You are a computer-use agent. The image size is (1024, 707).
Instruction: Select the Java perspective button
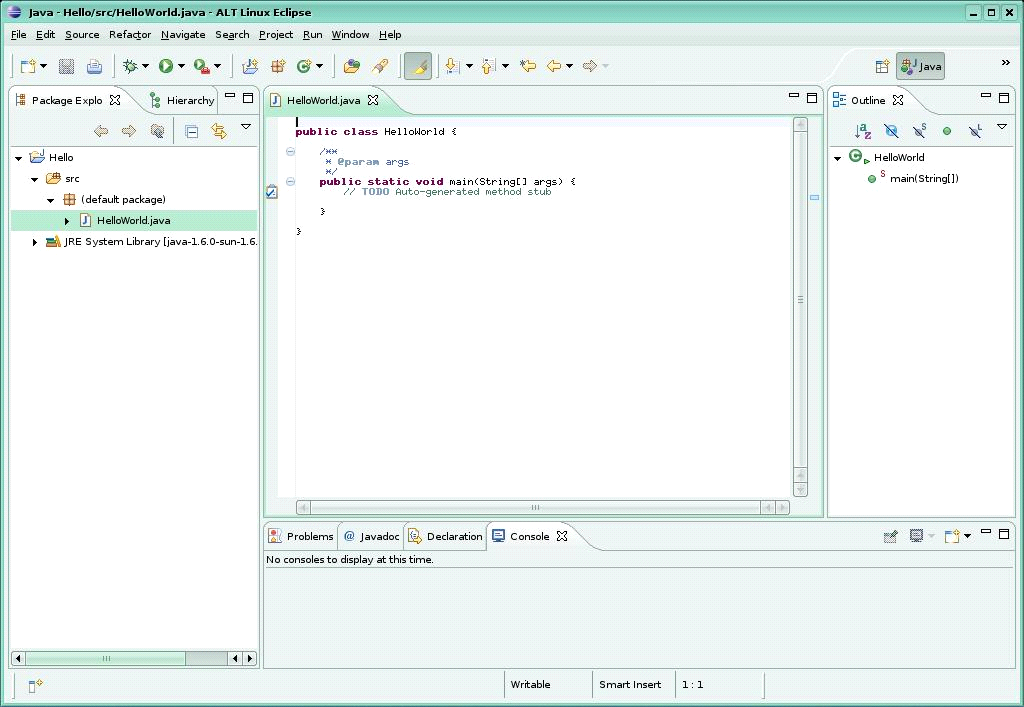click(x=920, y=66)
